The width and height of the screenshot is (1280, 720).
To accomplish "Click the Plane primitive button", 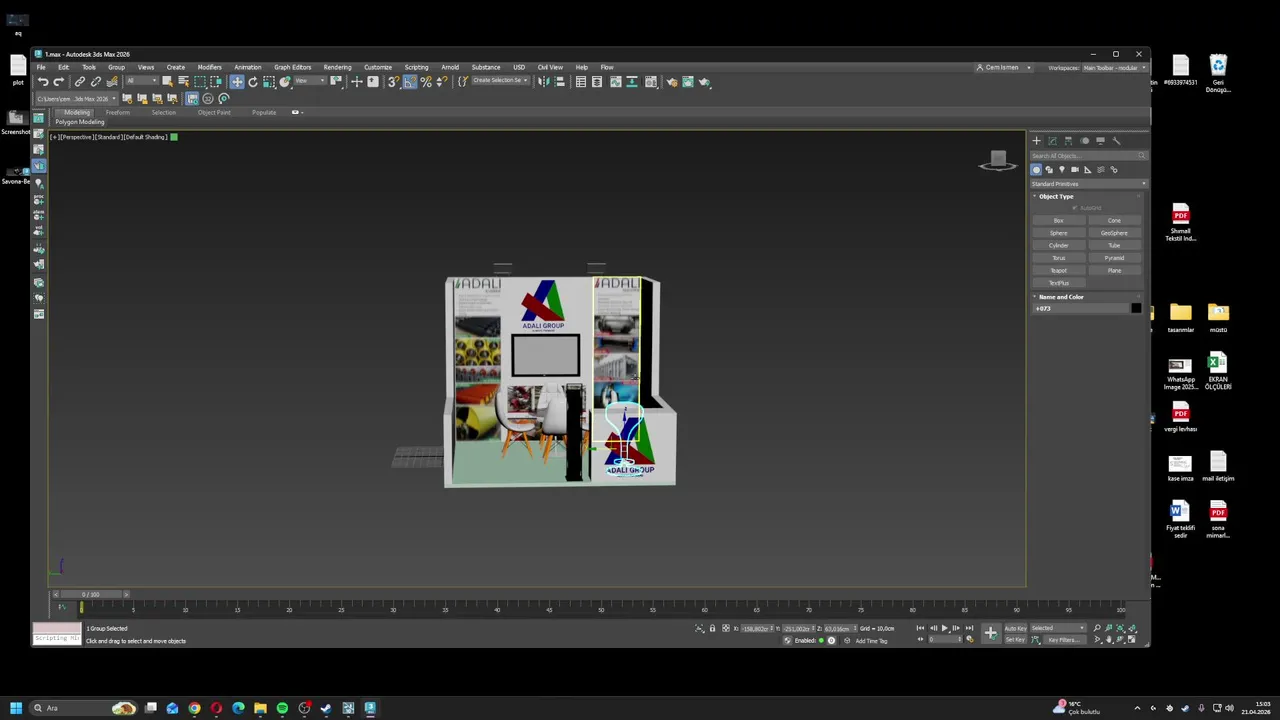I will point(1114,271).
